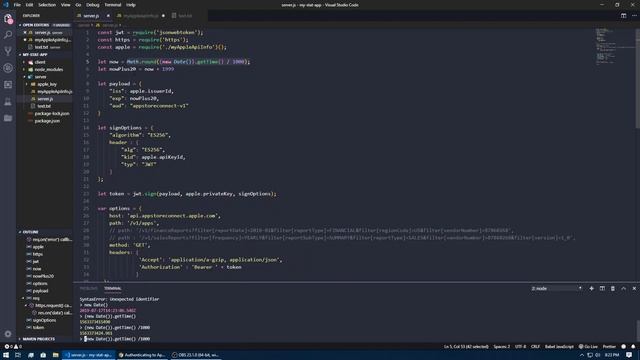
Task: Add a new terminal with plus icon
Action: [591, 288]
